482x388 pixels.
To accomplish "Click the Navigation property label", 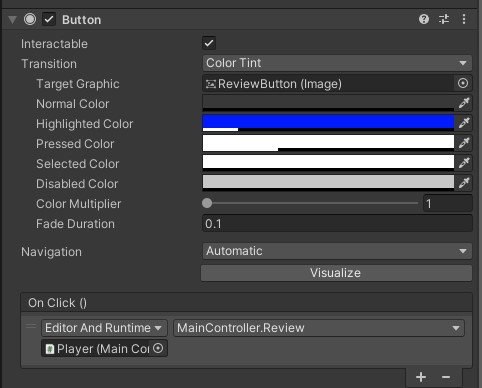I will coord(51,252).
